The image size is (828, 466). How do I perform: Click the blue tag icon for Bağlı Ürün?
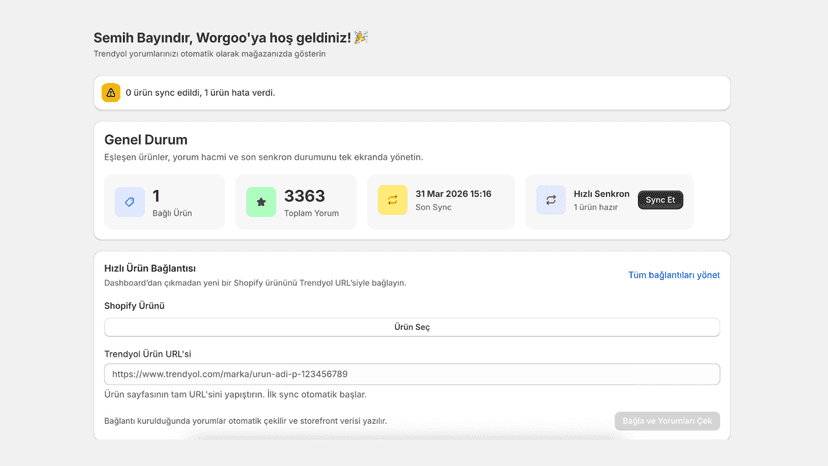[130, 202]
